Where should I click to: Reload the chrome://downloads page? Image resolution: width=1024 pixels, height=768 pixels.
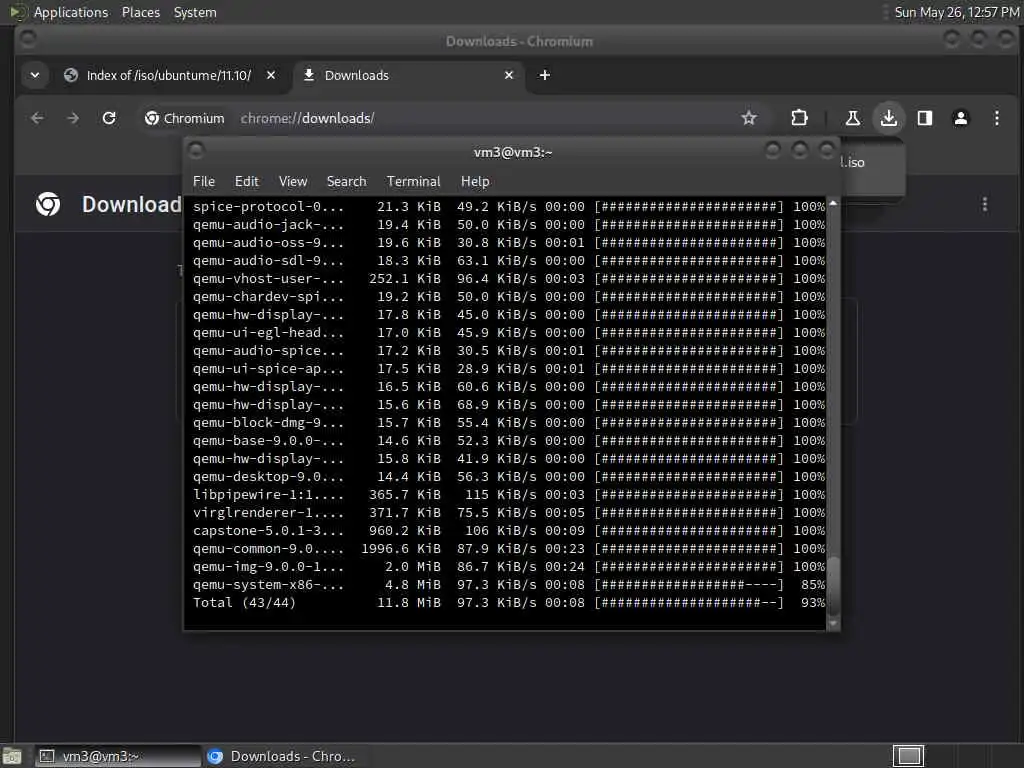[x=109, y=118]
